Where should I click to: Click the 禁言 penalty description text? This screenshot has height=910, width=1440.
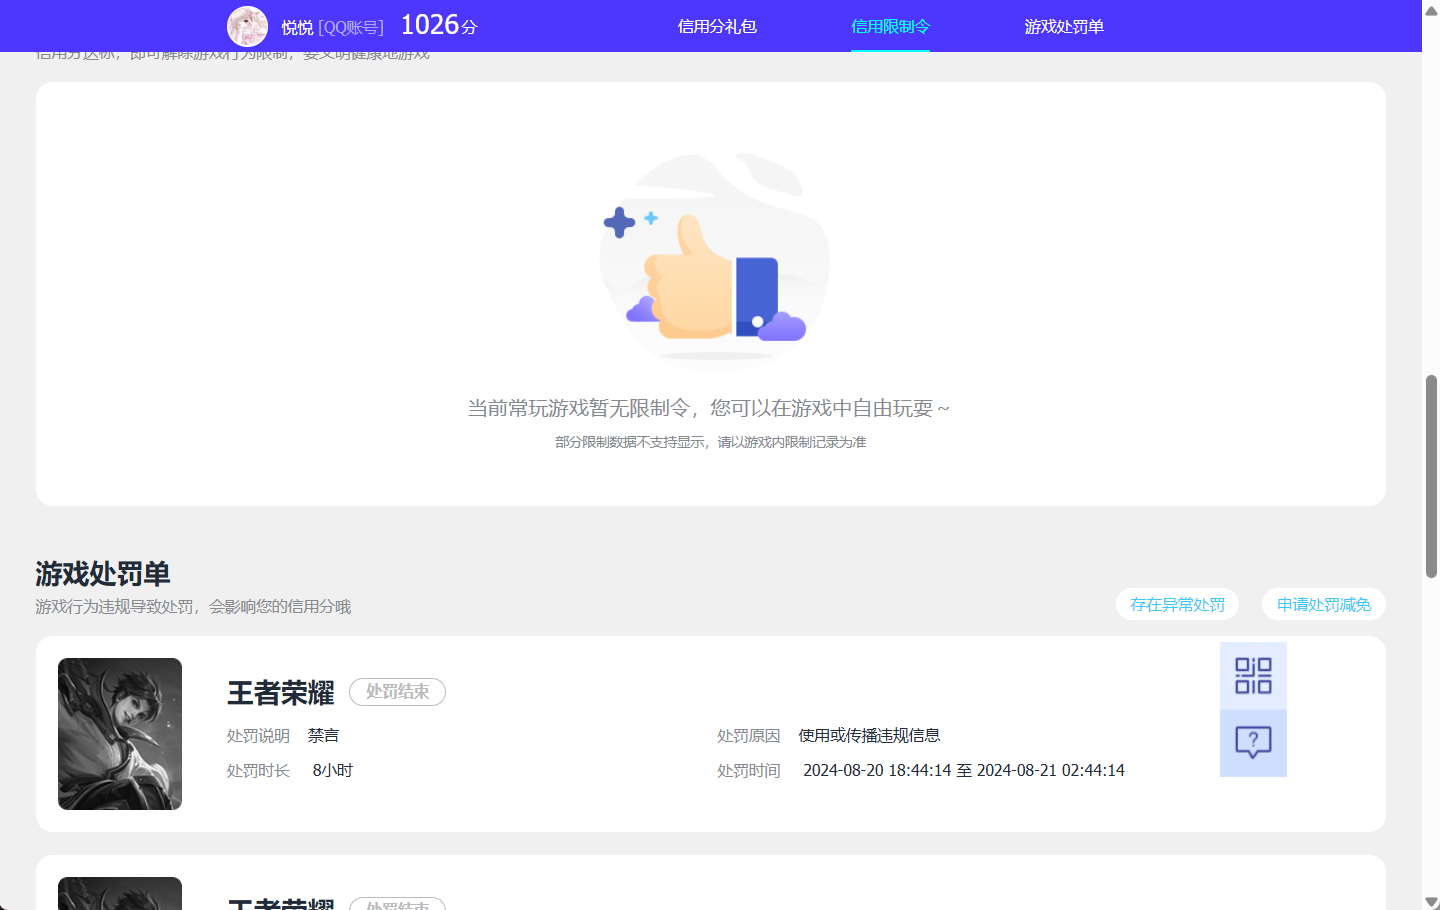pos(323,734)
